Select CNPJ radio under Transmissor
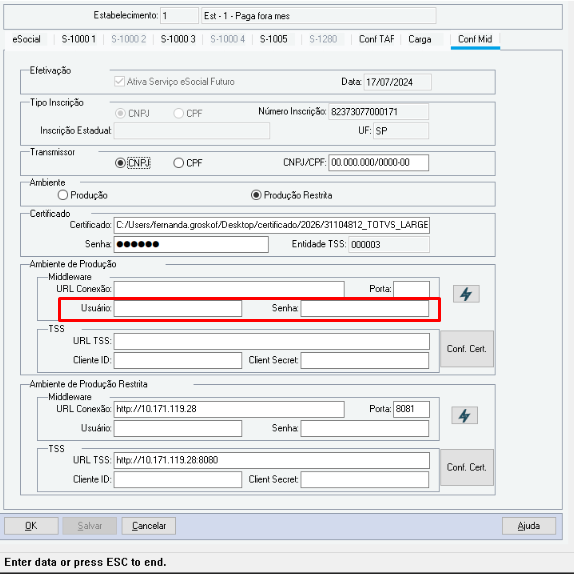The height and width of the screenshot is (574, 574). [x=120, y=163]
